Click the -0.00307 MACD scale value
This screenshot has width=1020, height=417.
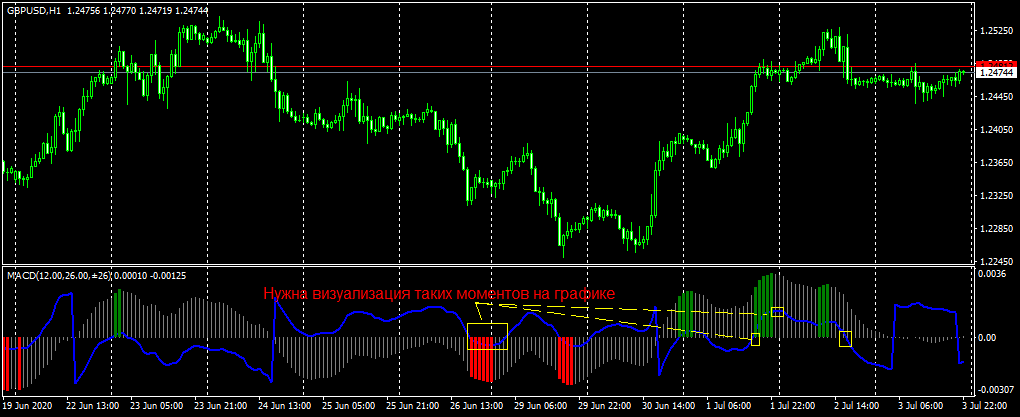pos(997,390)
